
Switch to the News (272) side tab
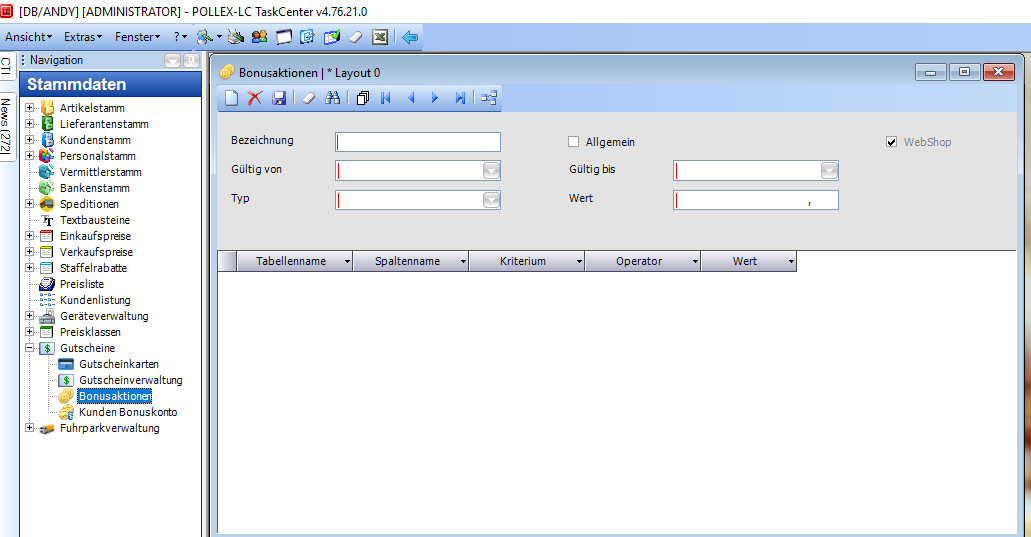point(7,127)
